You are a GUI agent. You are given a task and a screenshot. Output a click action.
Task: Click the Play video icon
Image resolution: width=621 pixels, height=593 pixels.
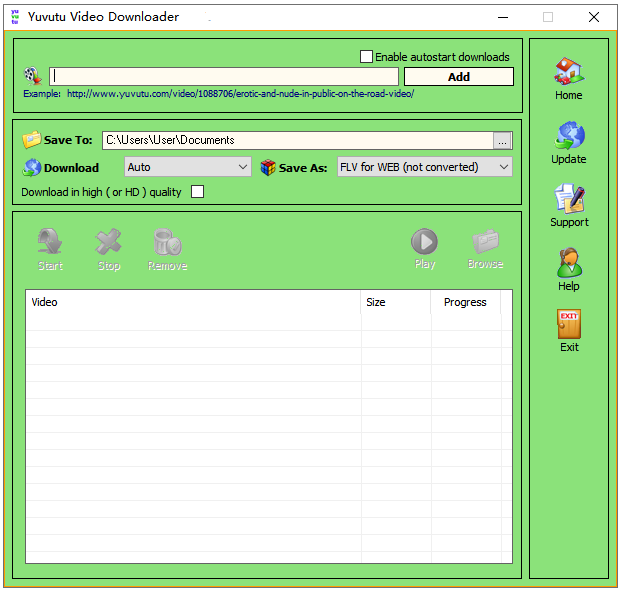[424, 241]
